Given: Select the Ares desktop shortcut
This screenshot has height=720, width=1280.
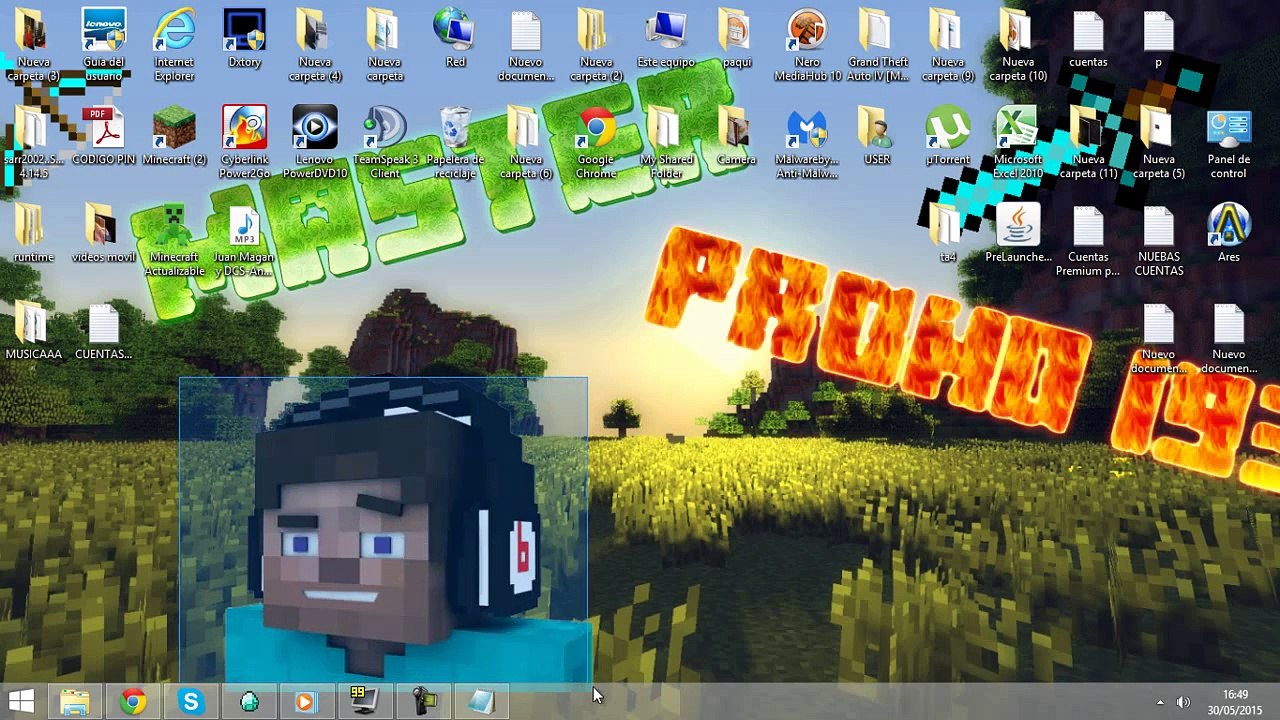Looking at the screenshot, I should (1229, 233).
